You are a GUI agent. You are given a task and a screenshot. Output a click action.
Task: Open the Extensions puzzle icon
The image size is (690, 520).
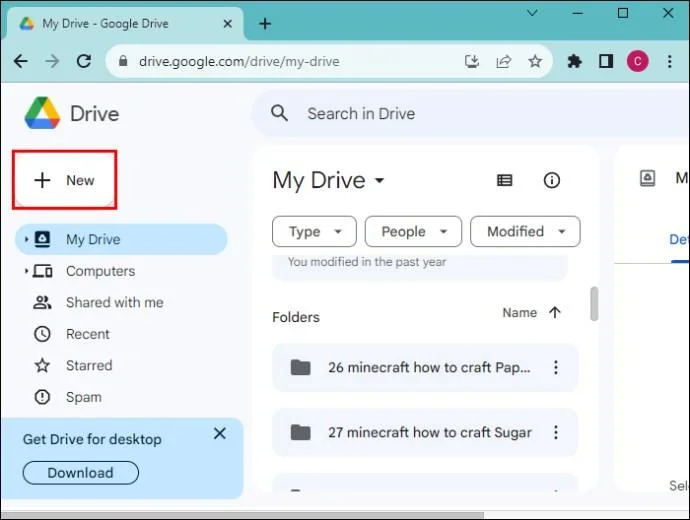pos(574,61)
